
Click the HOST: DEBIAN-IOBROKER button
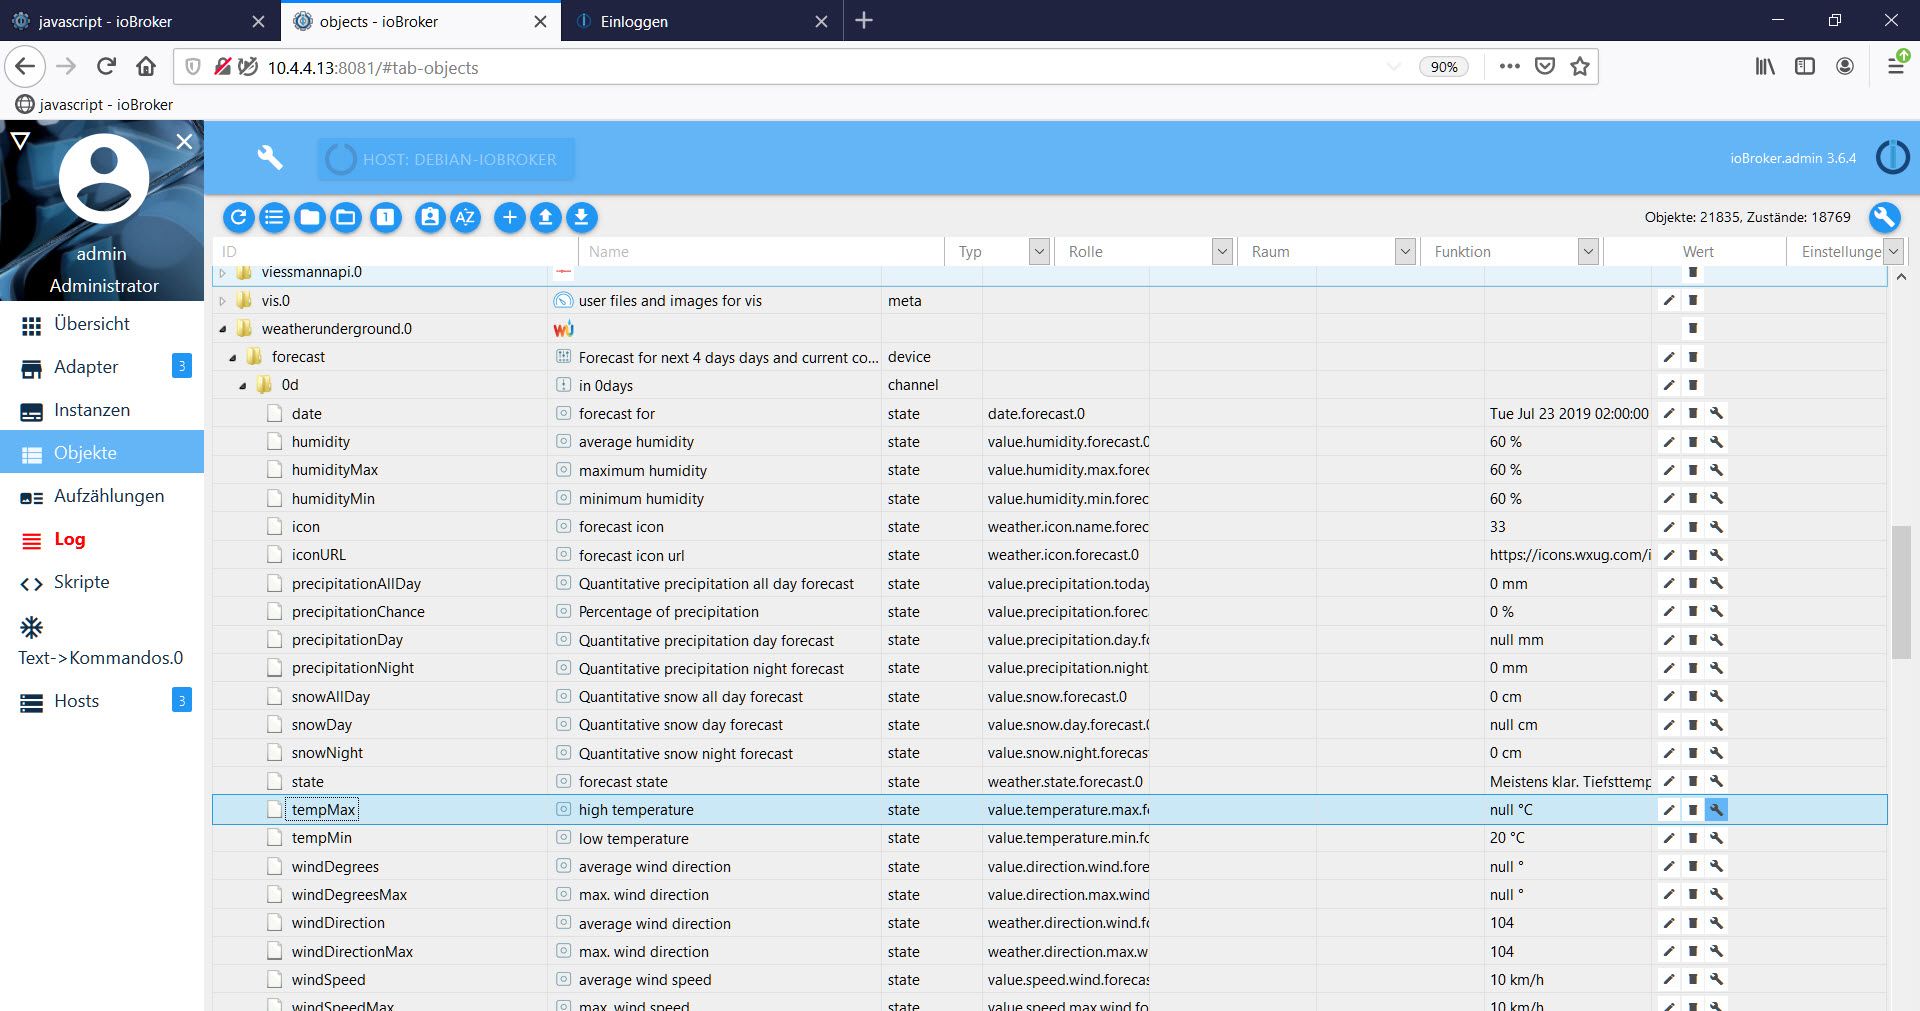click(446, 159)
